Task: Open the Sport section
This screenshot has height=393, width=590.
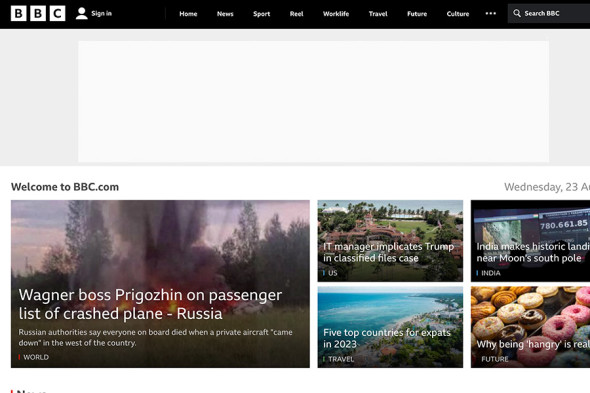Action: [262, 14]
